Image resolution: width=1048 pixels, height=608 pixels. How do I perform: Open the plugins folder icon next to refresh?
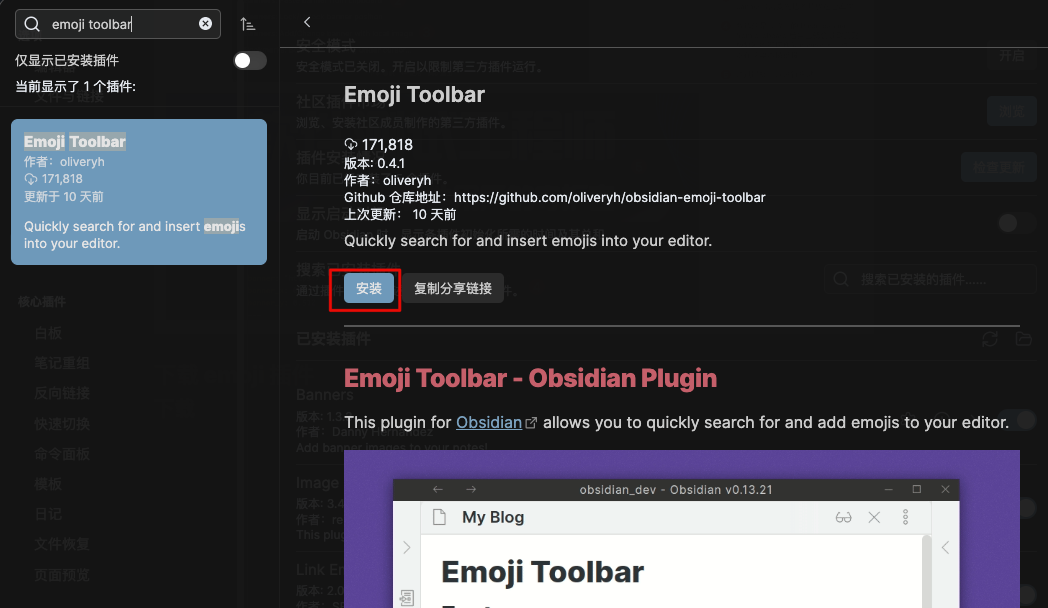tap(1023, 340)
